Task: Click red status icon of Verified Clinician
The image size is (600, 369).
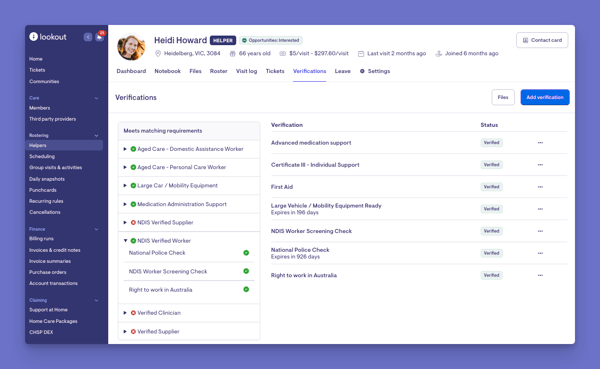Action: 133,313
